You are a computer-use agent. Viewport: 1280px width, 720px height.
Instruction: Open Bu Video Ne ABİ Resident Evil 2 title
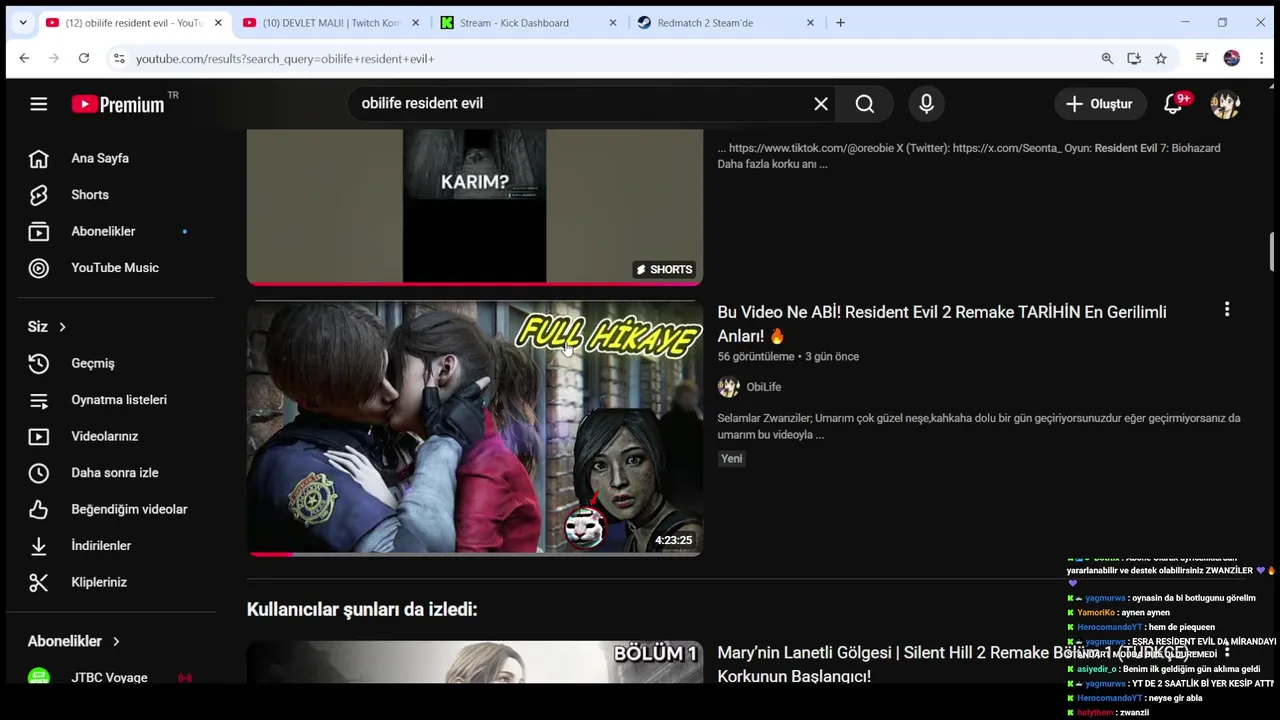pyautogui.click(x=941, y=324)
